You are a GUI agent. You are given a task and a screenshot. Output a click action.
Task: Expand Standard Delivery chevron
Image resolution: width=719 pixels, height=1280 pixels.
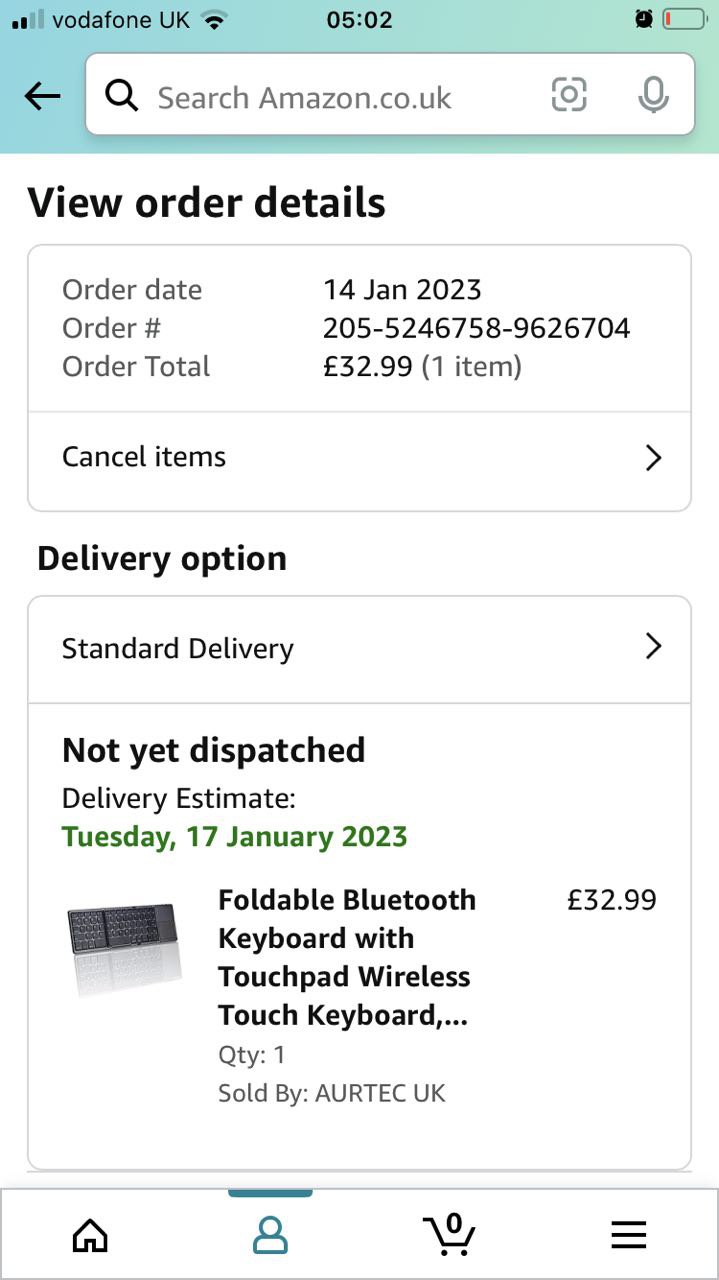(653, 647)
